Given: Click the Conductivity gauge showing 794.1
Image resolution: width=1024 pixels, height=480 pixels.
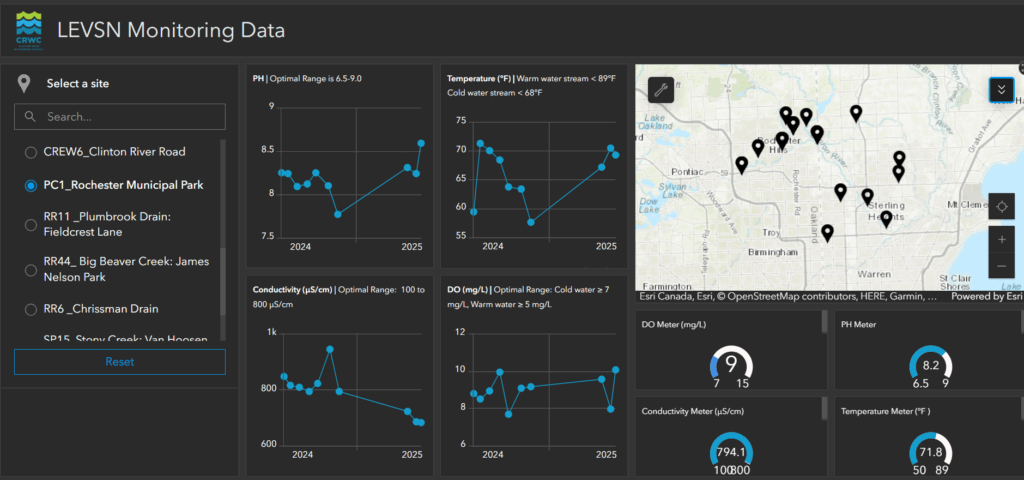Looking at the screenshot, I should tap(731, 451).
